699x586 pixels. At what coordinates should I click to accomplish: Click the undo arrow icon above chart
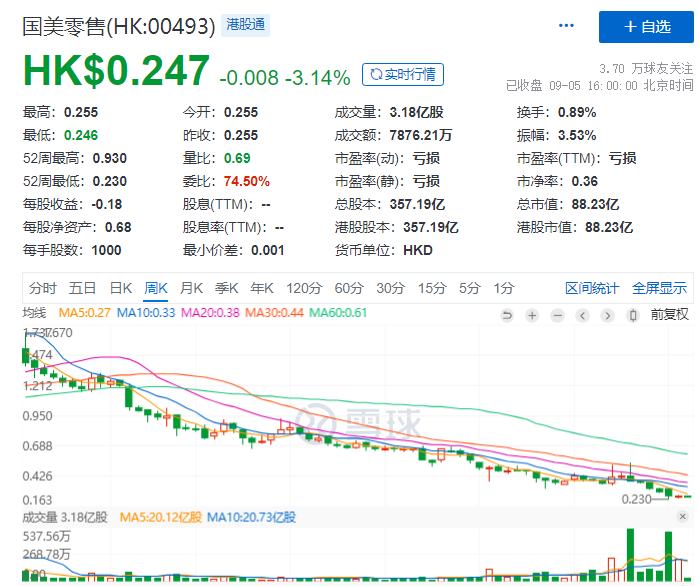point(507,315)
